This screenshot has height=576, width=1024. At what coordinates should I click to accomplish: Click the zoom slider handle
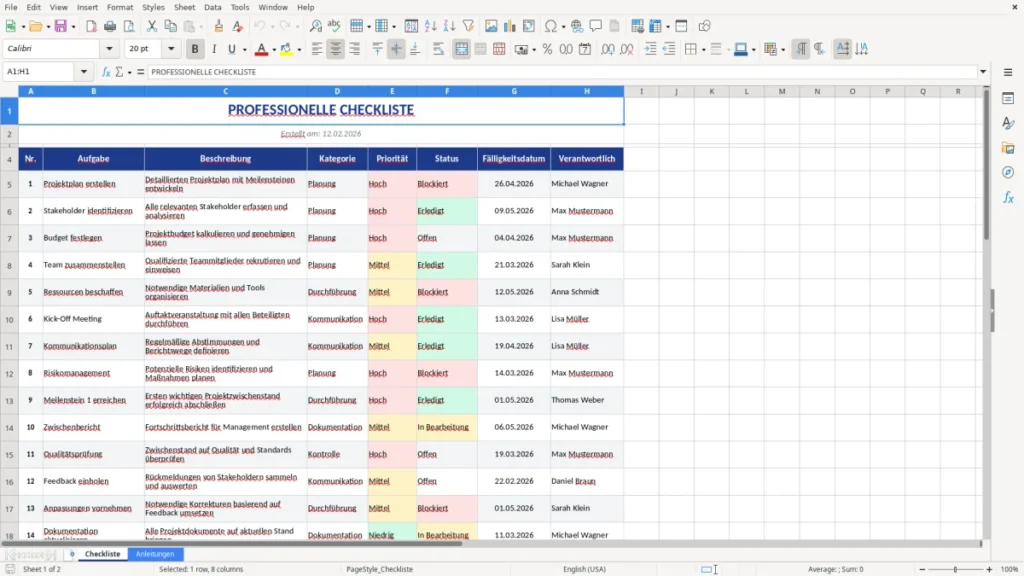[x=955, y=569]
